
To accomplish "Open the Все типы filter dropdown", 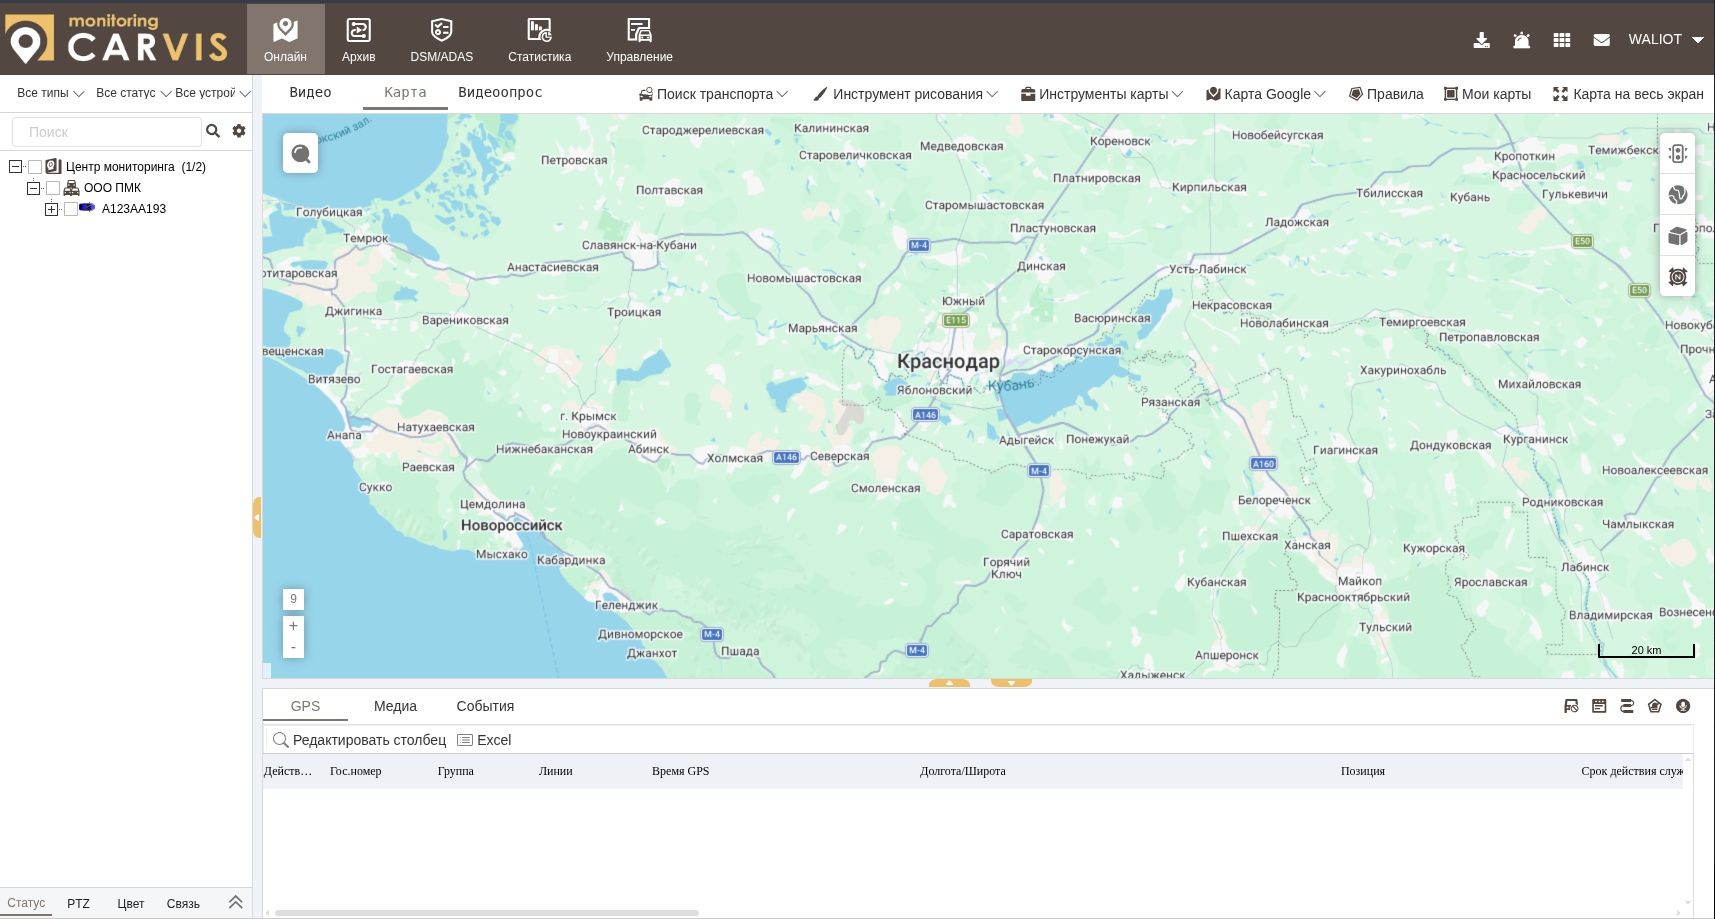I will [x=50, y=93].
